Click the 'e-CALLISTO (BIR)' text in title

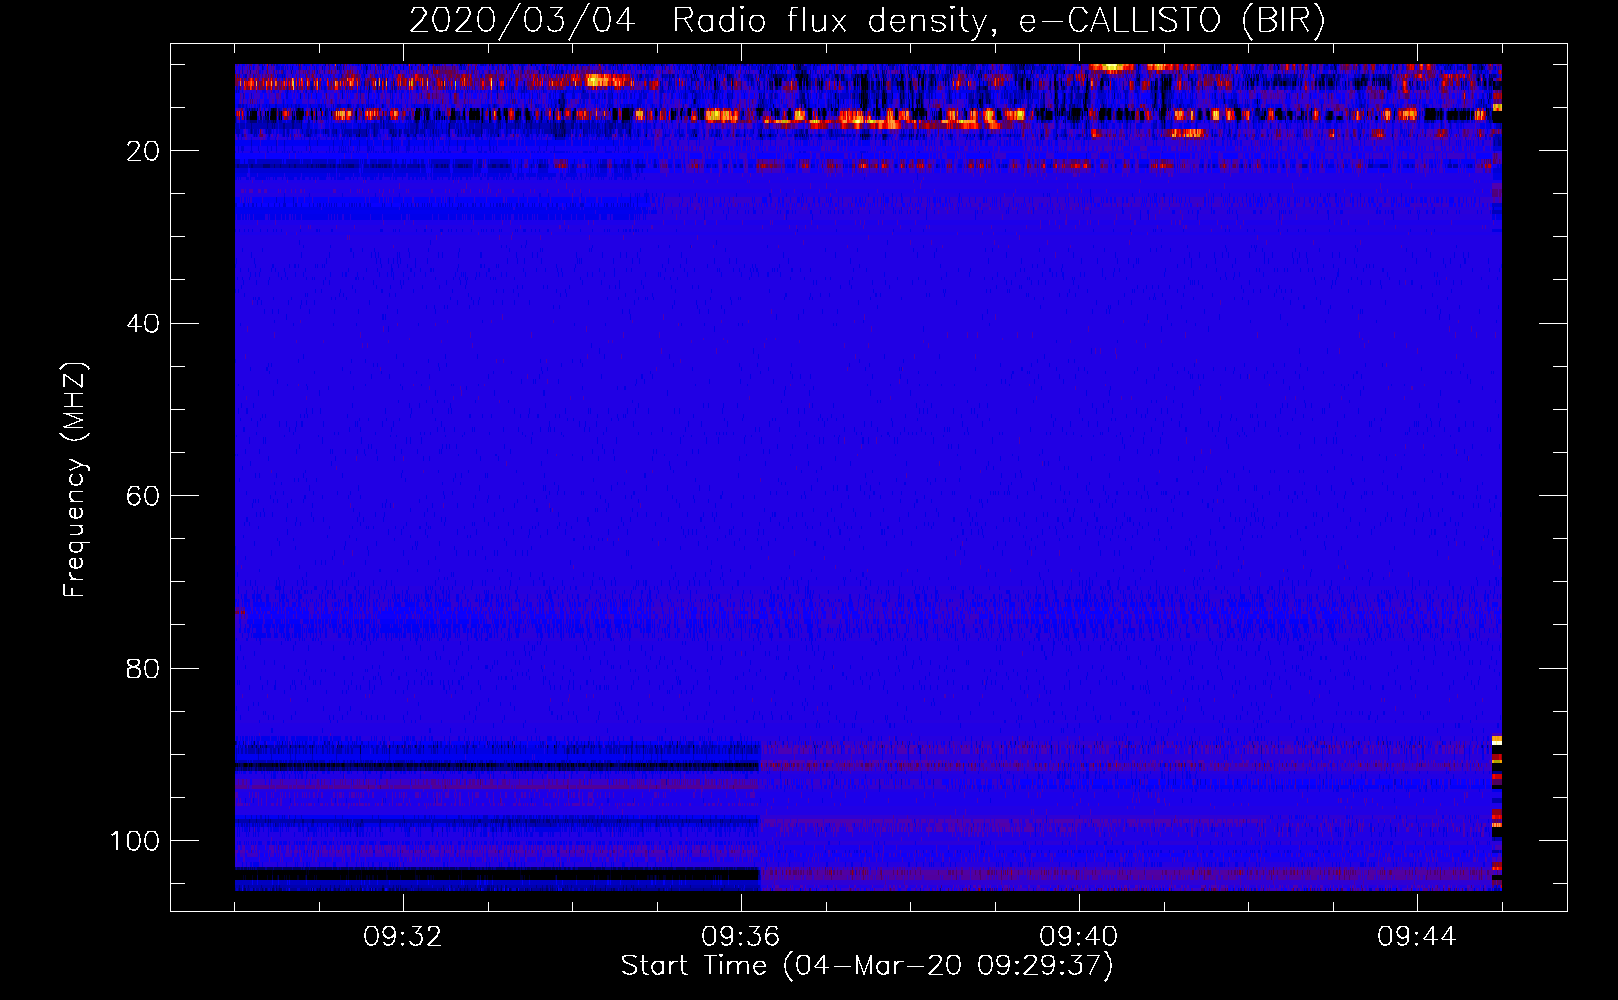click(1172, 21)
